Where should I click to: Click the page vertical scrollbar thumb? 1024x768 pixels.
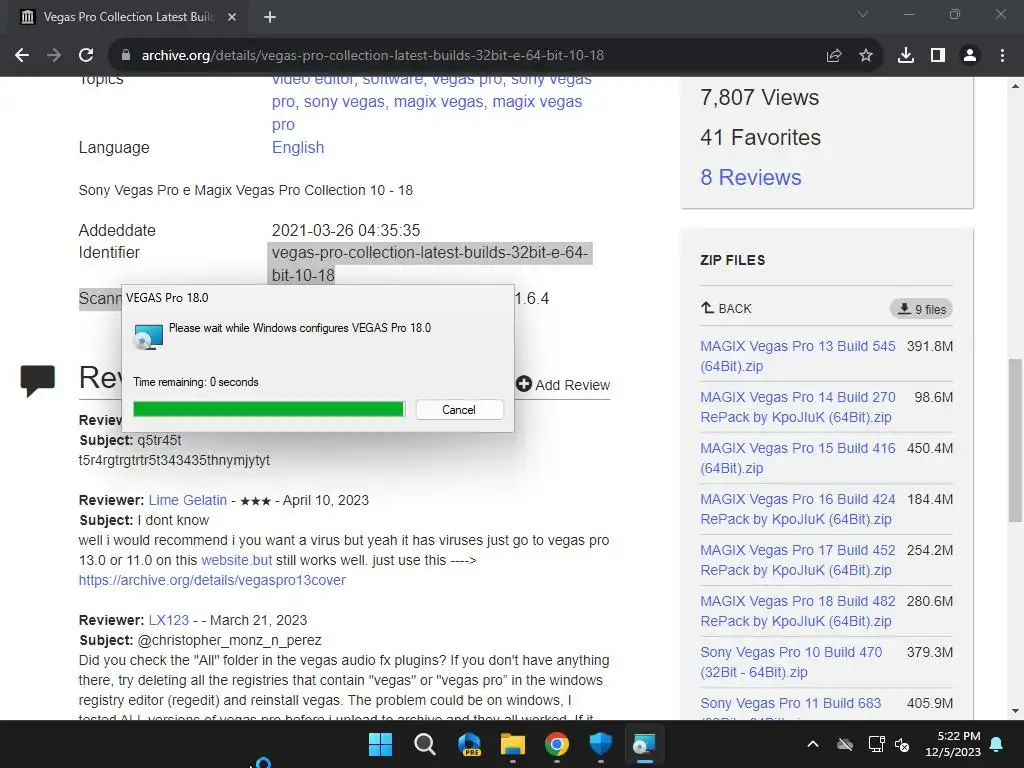point(1015,440)
